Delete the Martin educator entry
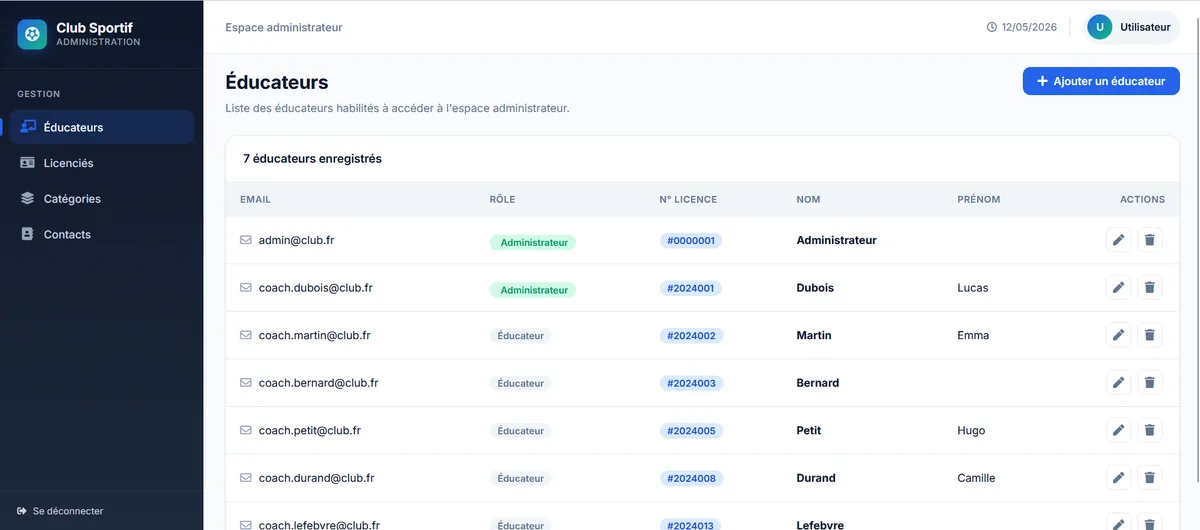Screen dimensions: 1200x530 tap(1150, 335)
